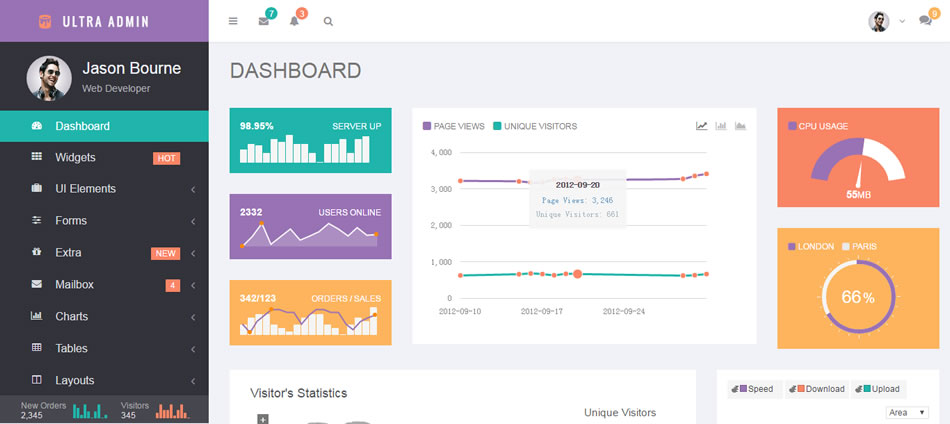Click the search magnifier icon in top bar

tap(328, 21)
